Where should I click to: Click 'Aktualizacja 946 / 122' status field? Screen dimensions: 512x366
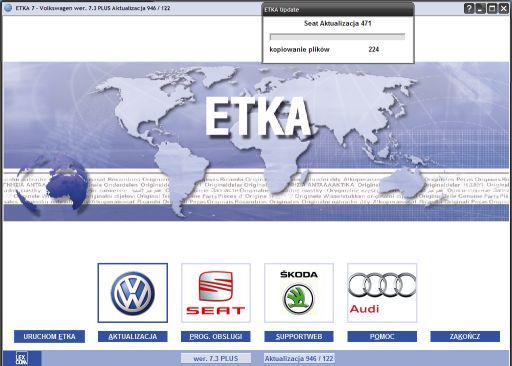[x=299, y=358]
